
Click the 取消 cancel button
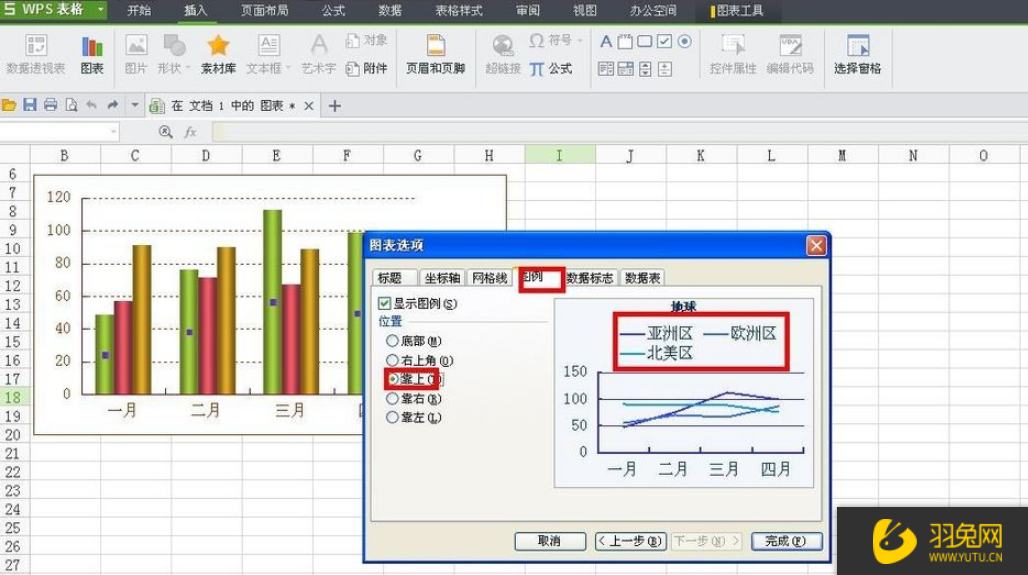[x=549, y=541]
